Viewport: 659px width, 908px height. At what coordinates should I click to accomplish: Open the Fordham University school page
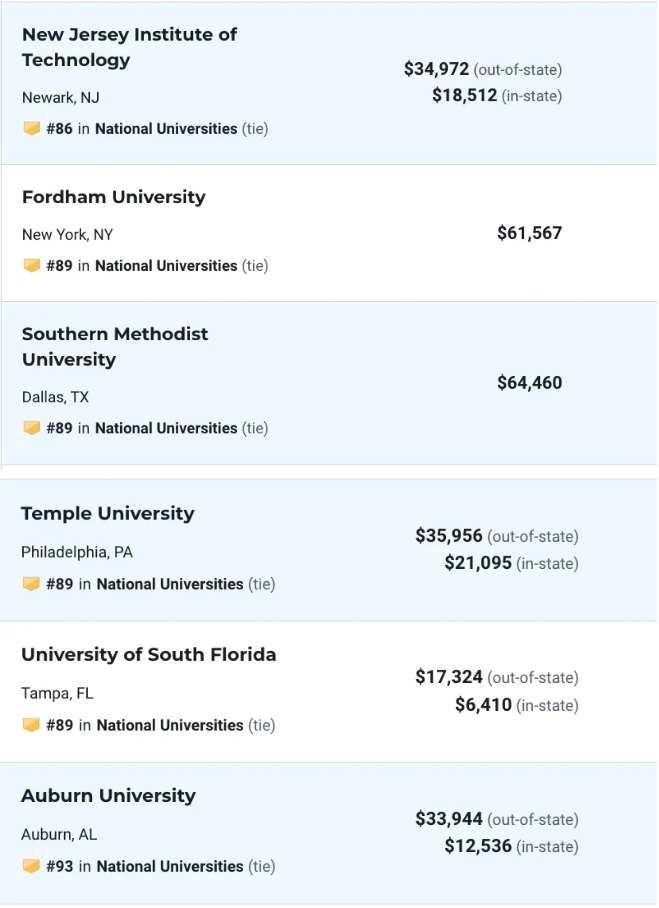pyautogui.click(x=113, y=197)
